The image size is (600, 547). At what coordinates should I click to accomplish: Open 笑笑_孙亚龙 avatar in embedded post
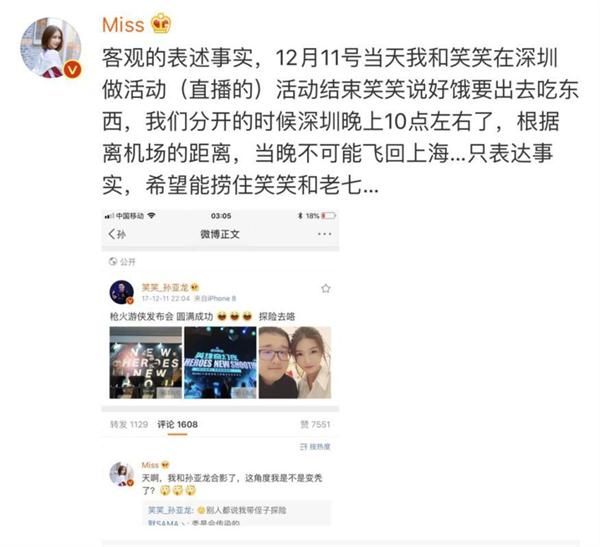point(122,292)
